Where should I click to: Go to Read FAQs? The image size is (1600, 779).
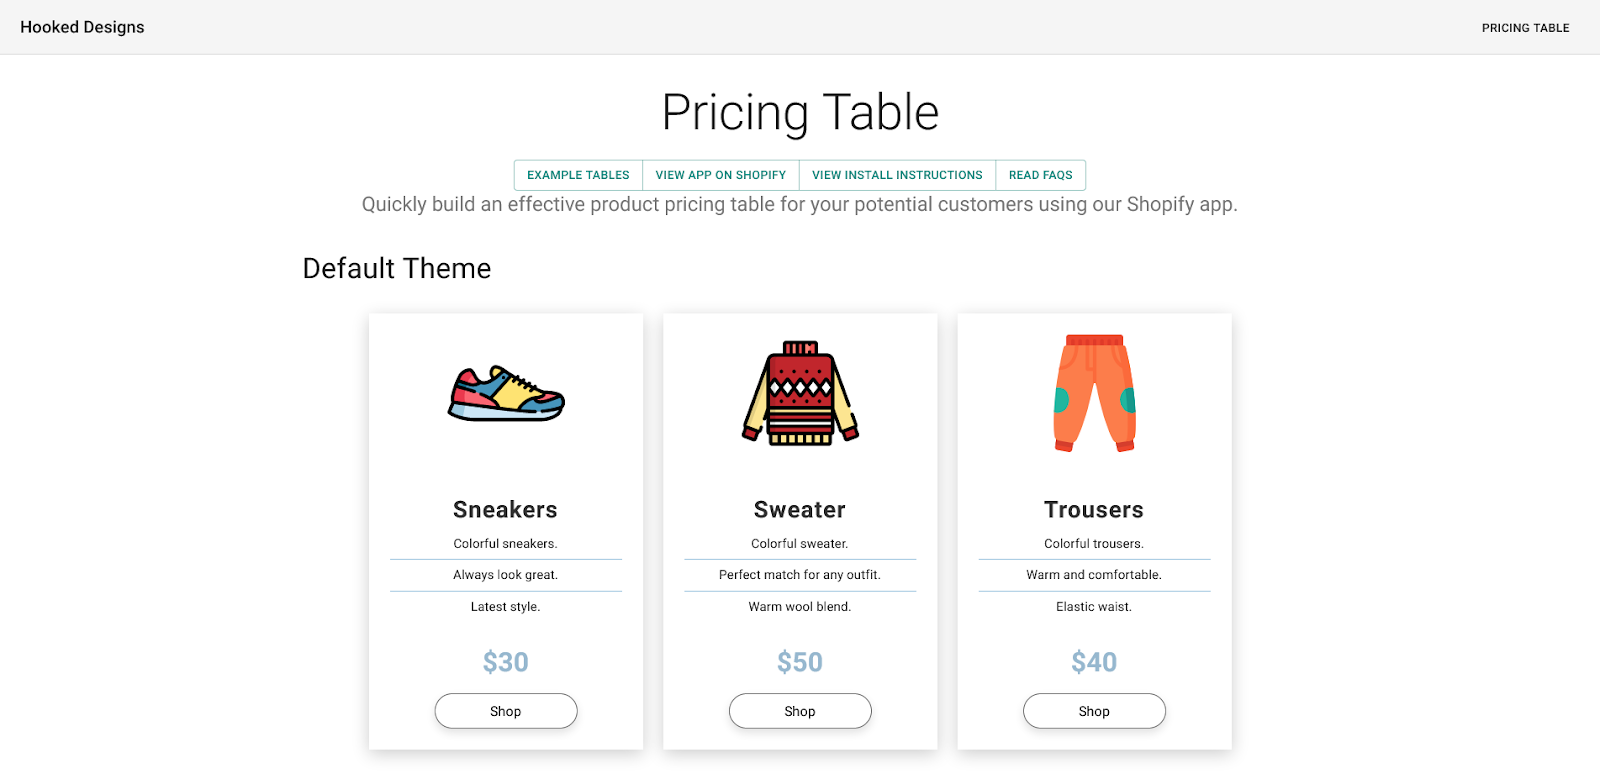pyautogui.click(x=1040, y=175)
